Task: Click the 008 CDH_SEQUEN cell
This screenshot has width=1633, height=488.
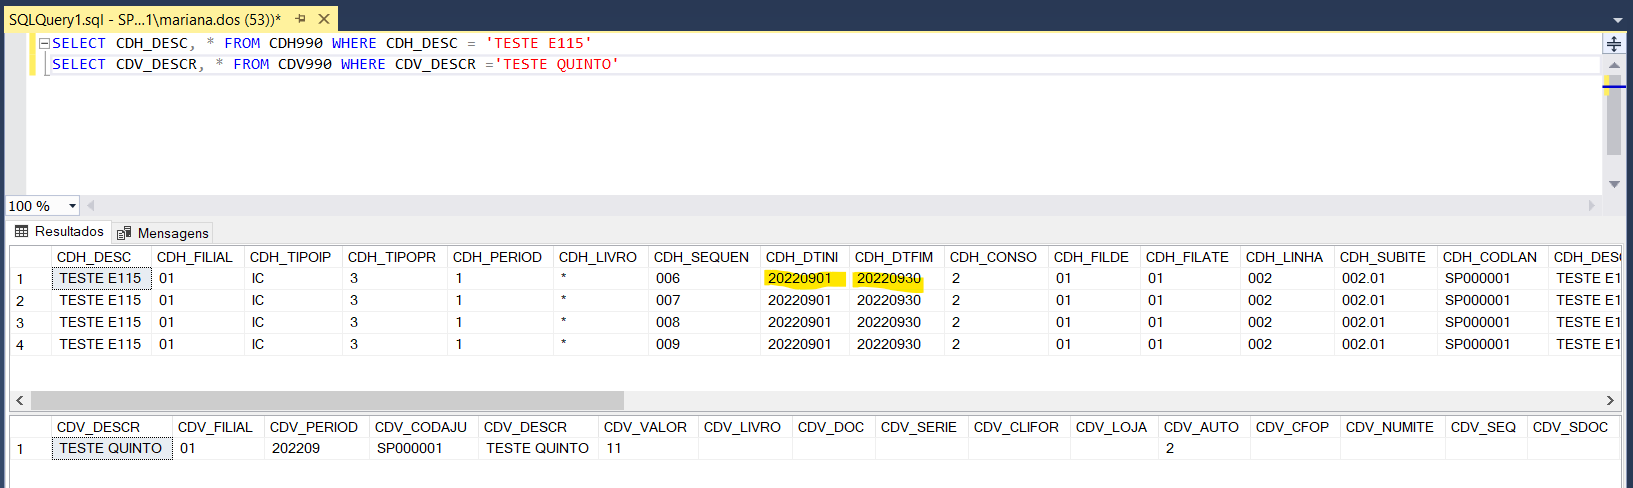Action: pos(704,323)
